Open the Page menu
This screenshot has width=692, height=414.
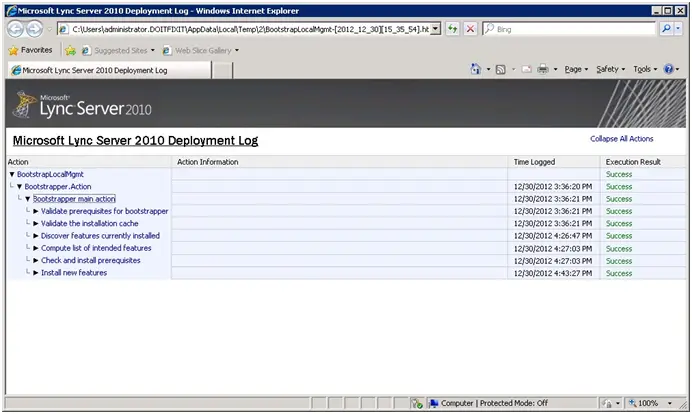(576, 69)
